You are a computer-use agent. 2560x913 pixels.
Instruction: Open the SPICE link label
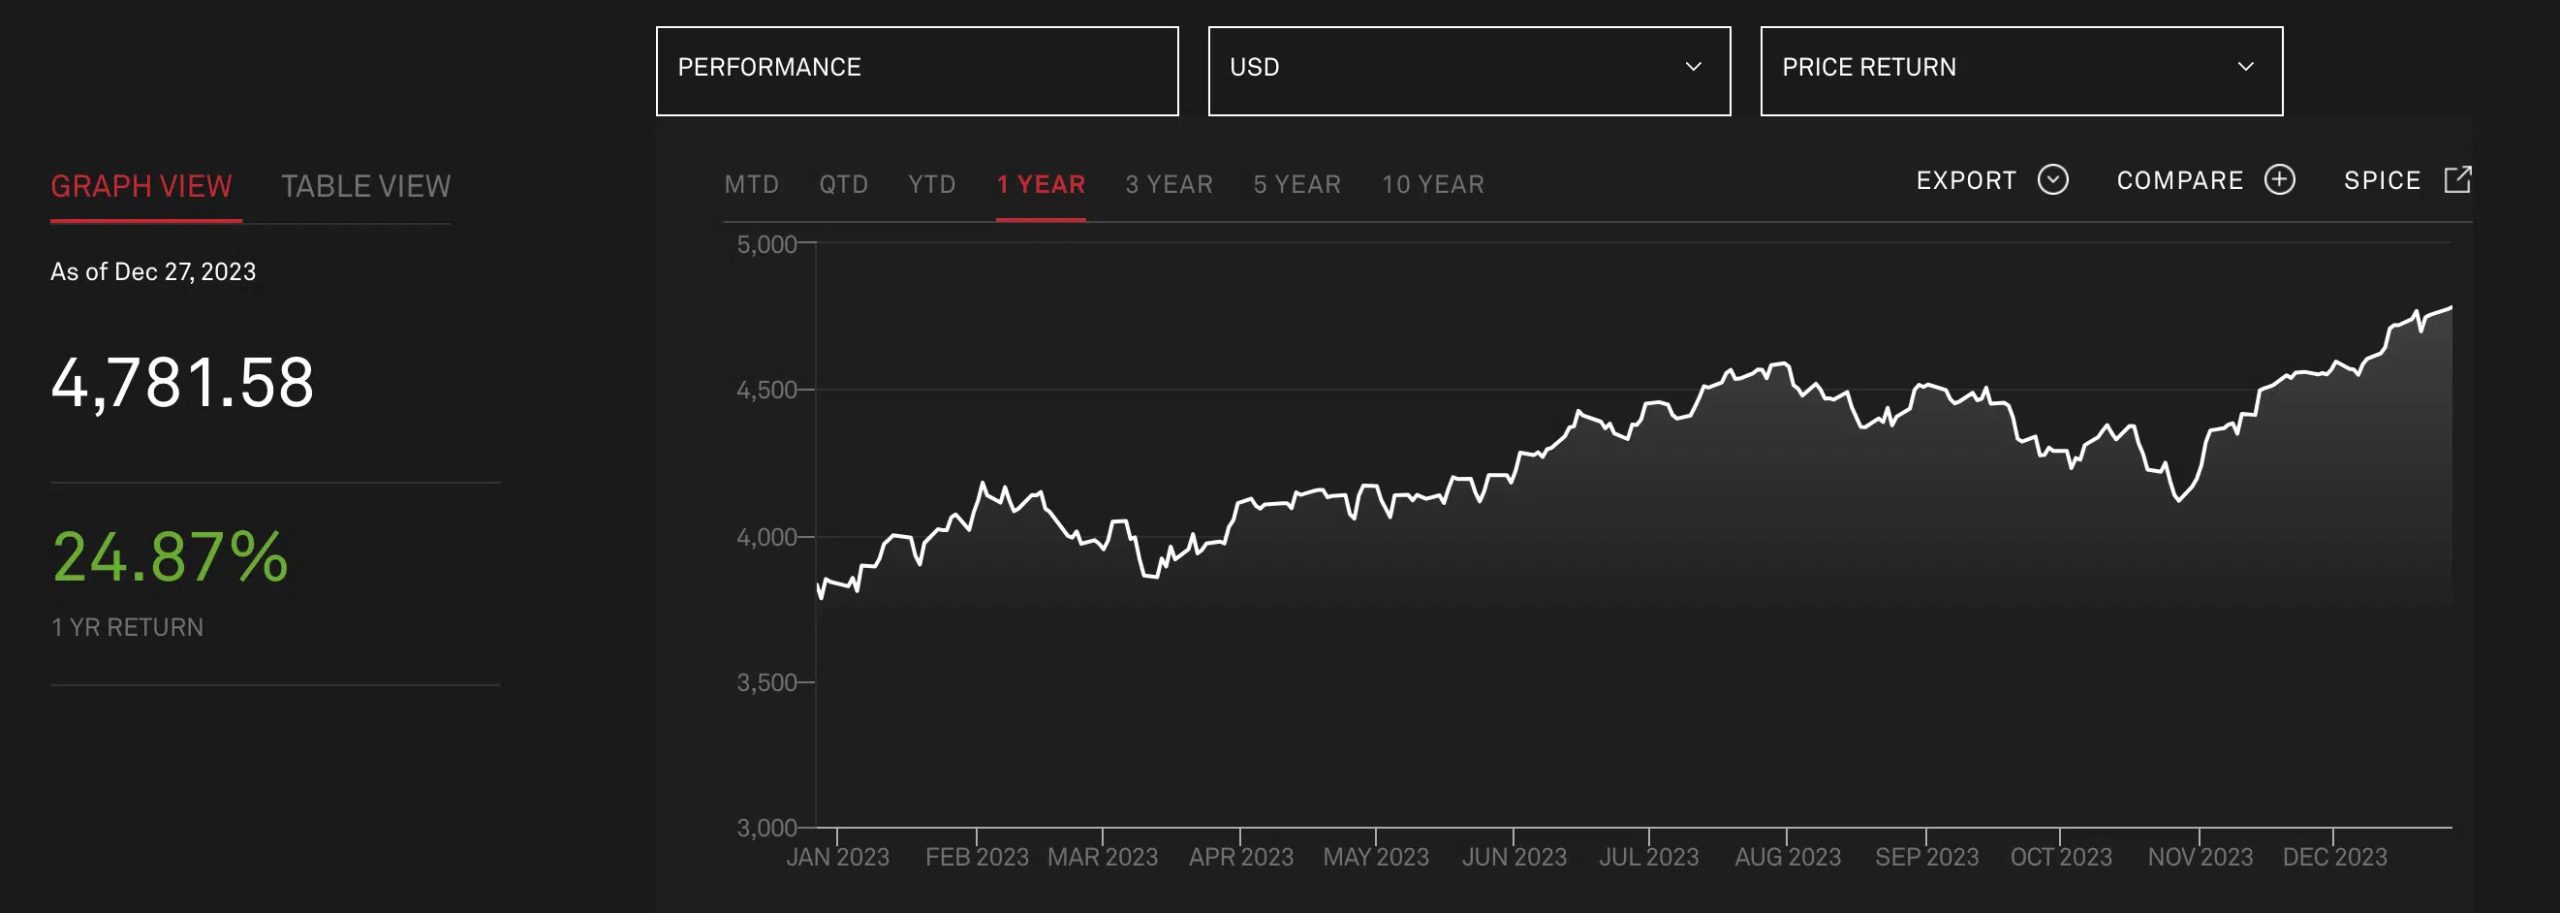coord(2381,181)
